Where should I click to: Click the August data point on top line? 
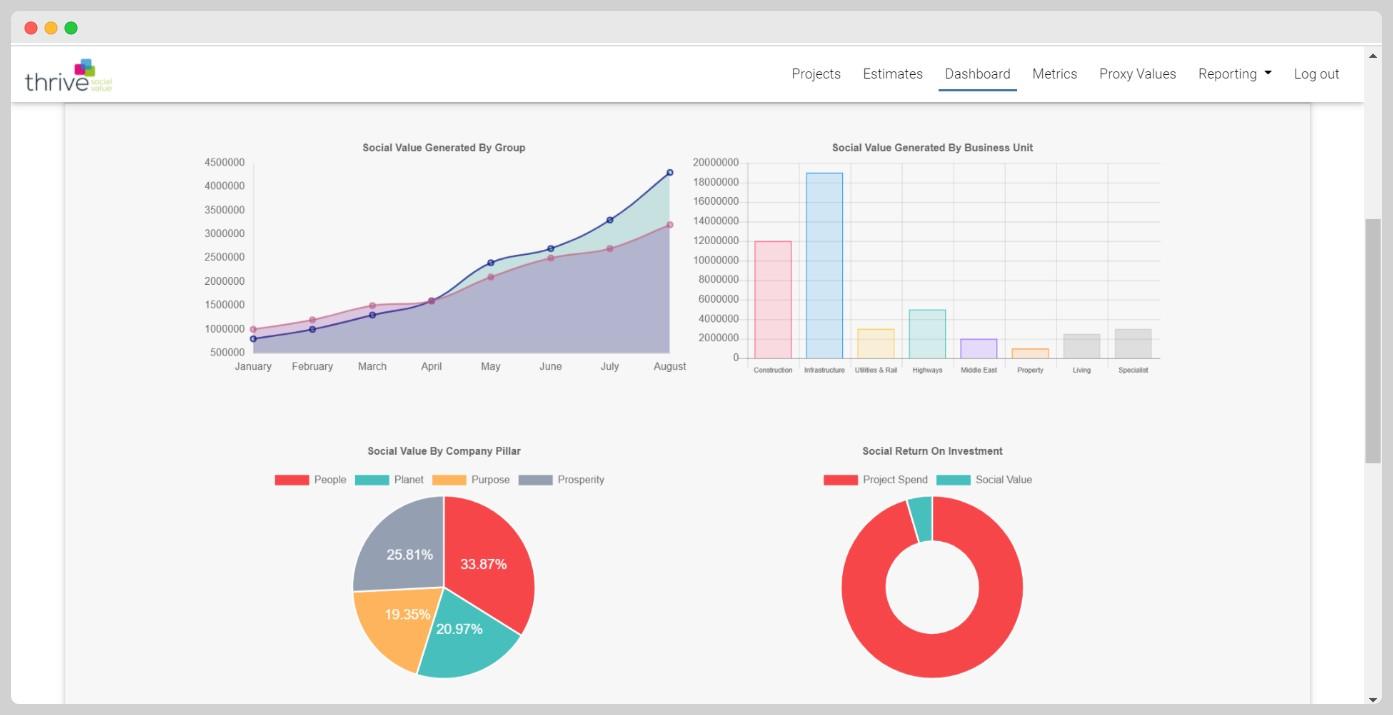click(x=670, y=173)
